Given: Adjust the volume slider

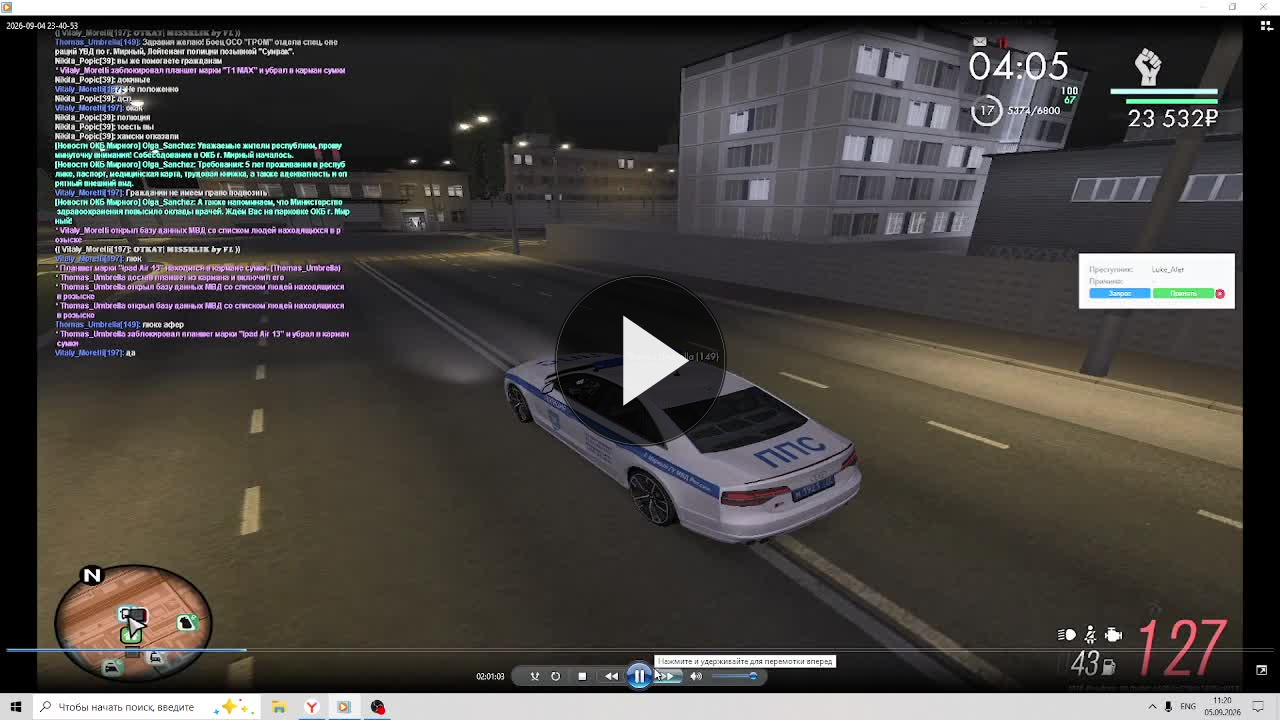Looking at the screenshot, I should click(x=734, y=676).
